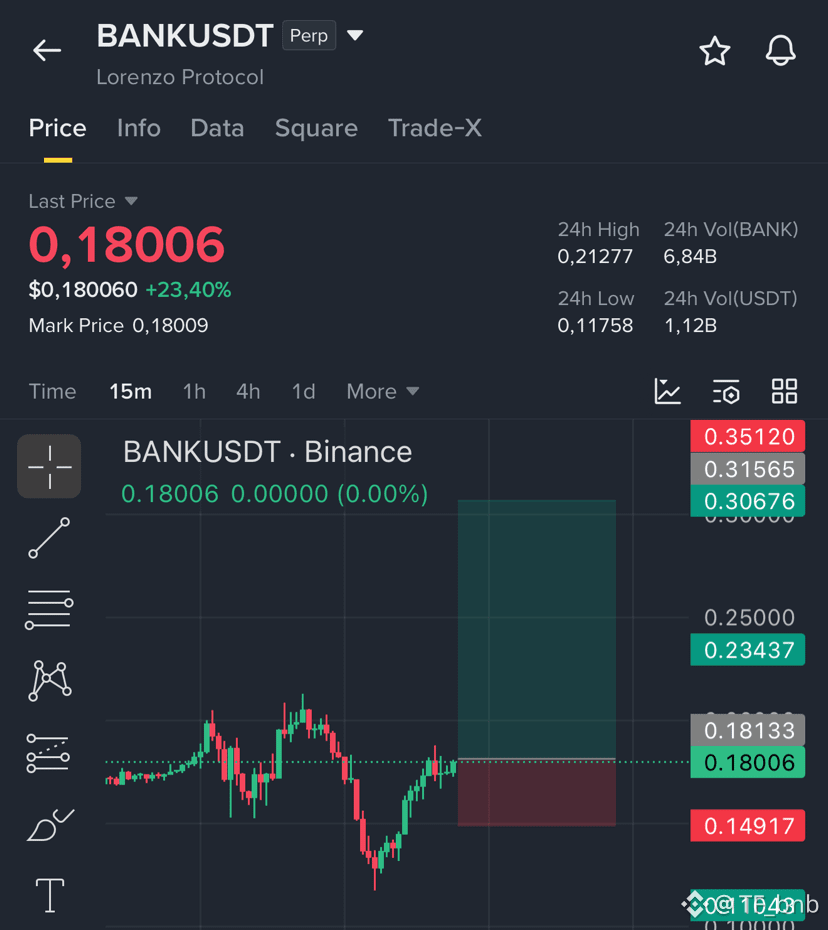Switch to the Price tab
Screen dimensions: 828x930
[58, 128]
